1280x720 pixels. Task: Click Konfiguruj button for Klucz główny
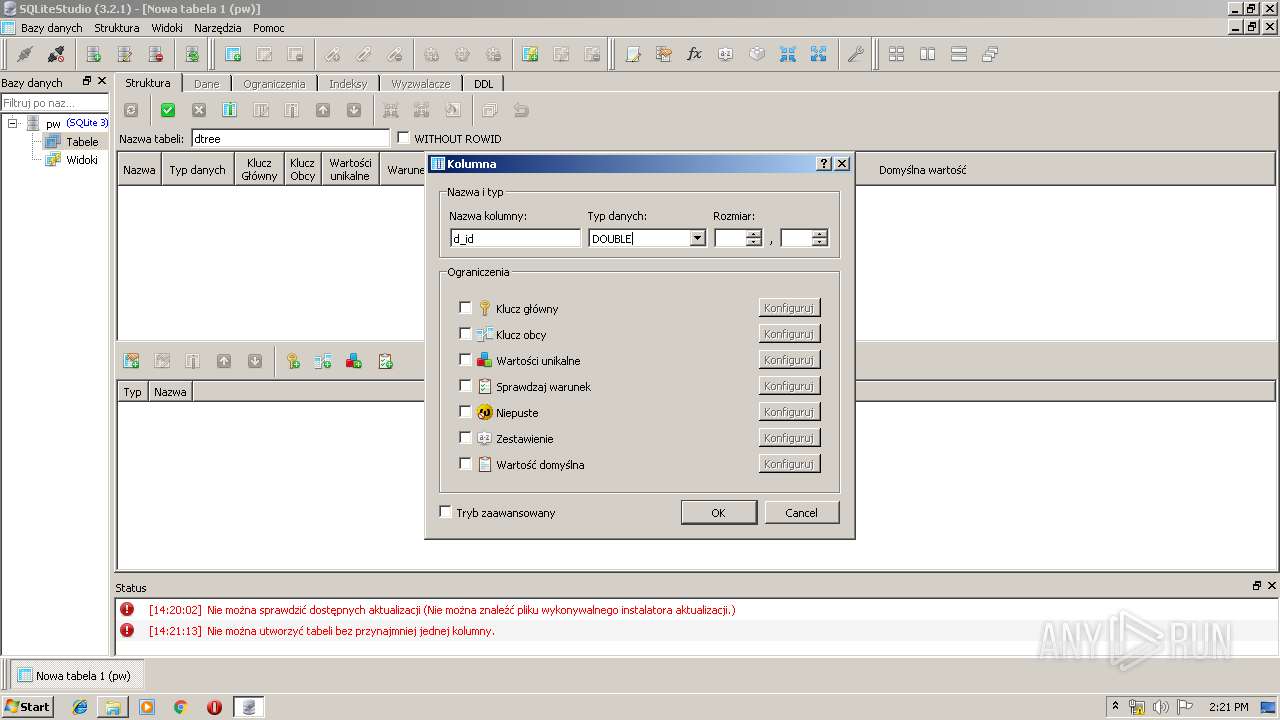[789, 308]
